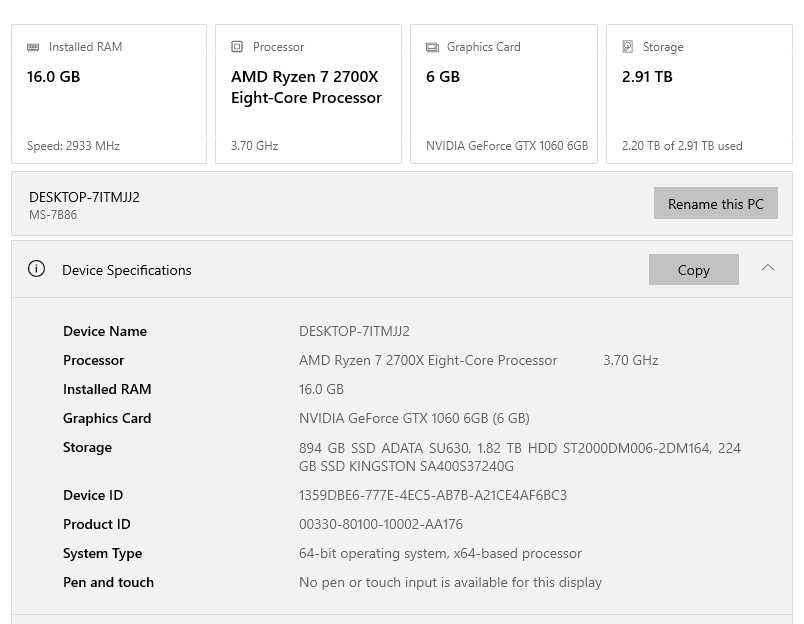Viewport: 804px width, 624px height.
Task: Open the 2.91 TB Storage card
Action: tap(699, 94)
